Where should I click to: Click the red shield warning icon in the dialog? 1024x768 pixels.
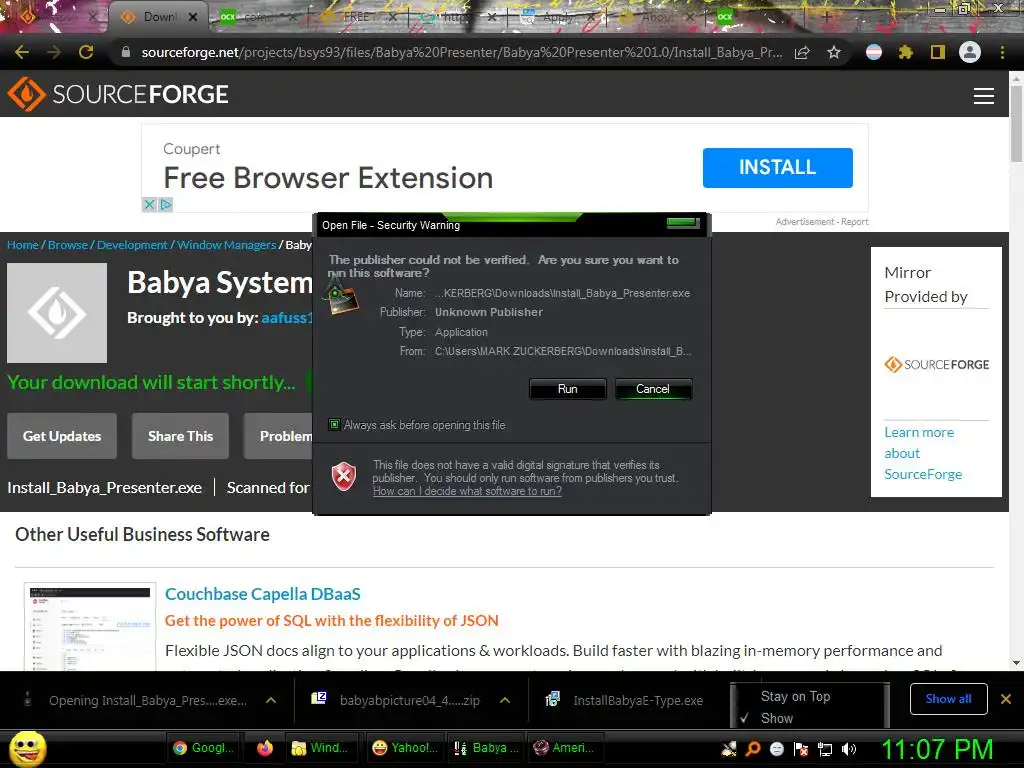(x=344, y=477)
